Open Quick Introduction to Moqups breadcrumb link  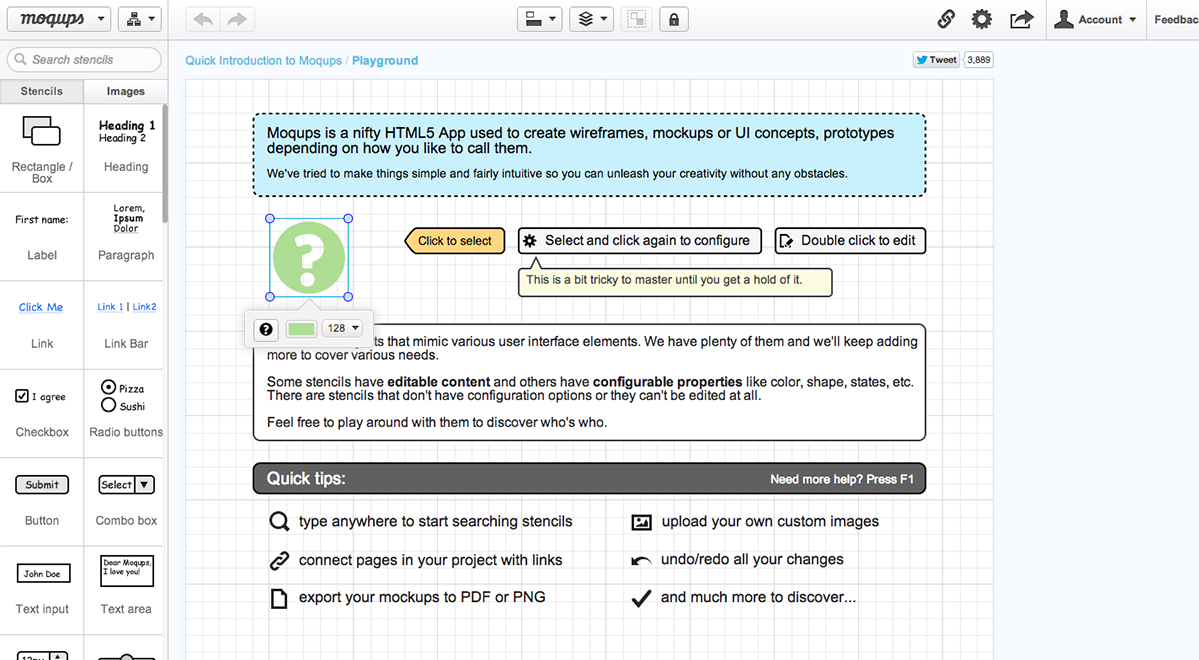tap(263, 60)
